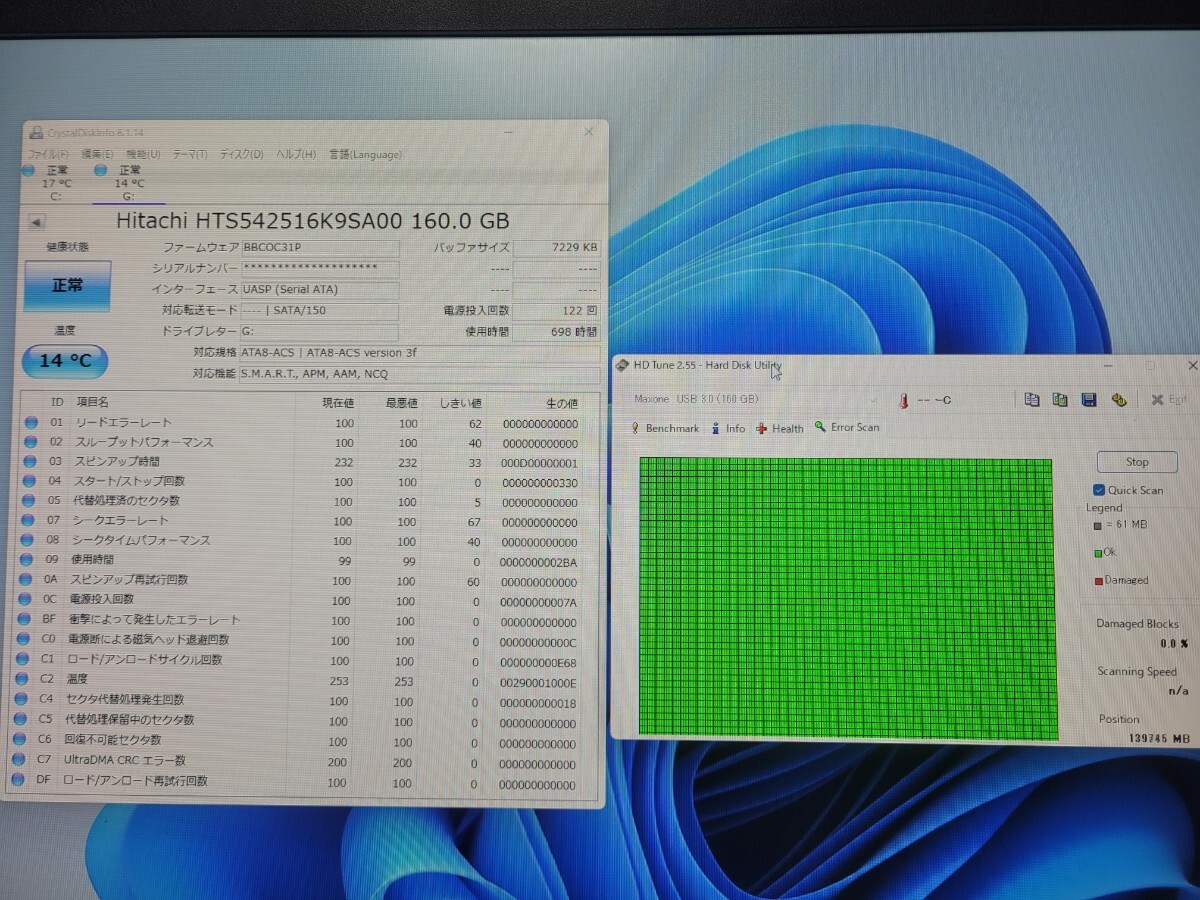
Task: Click HD Tune copy screenshot icon
Action: 1060,400
